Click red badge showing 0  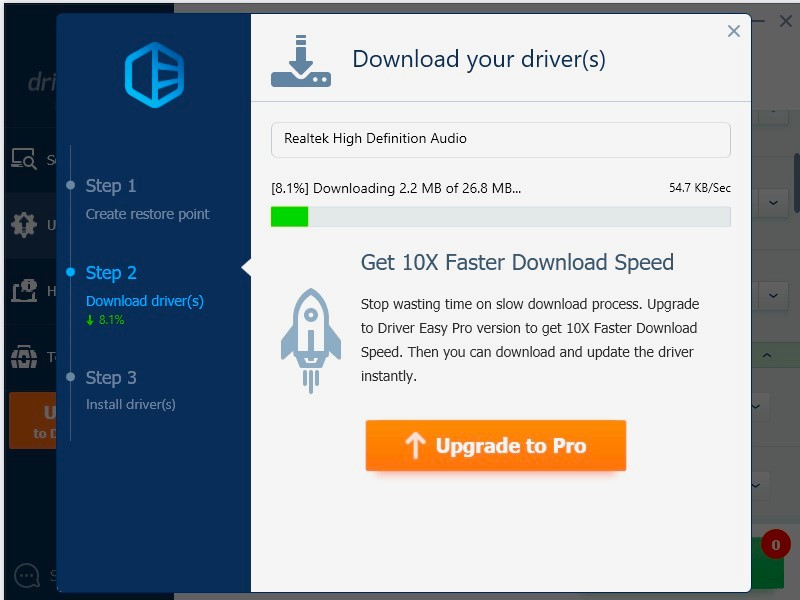click(776, 545)
